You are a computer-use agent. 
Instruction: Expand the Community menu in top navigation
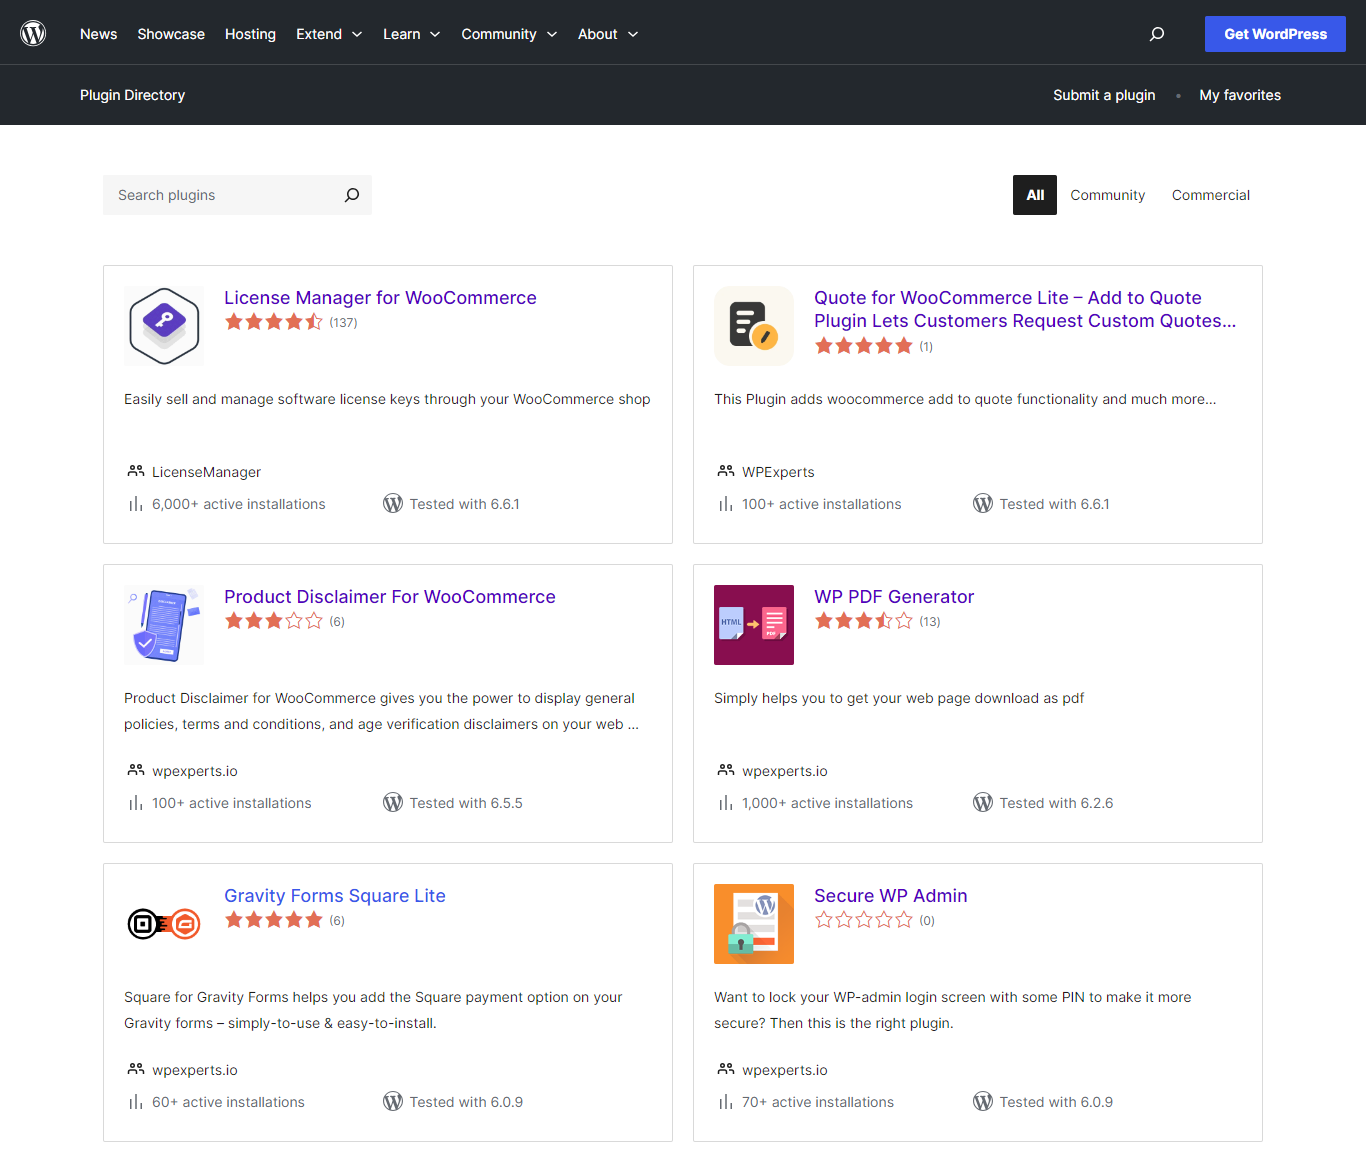[509, 34]
